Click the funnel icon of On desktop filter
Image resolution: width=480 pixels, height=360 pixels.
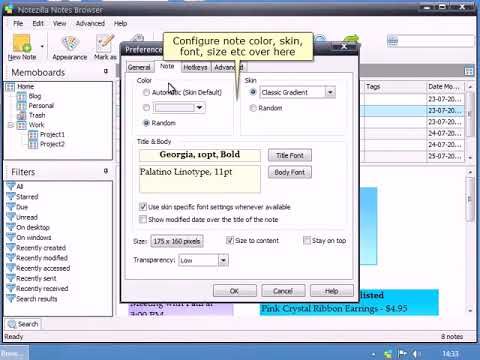tap(11, 227)
